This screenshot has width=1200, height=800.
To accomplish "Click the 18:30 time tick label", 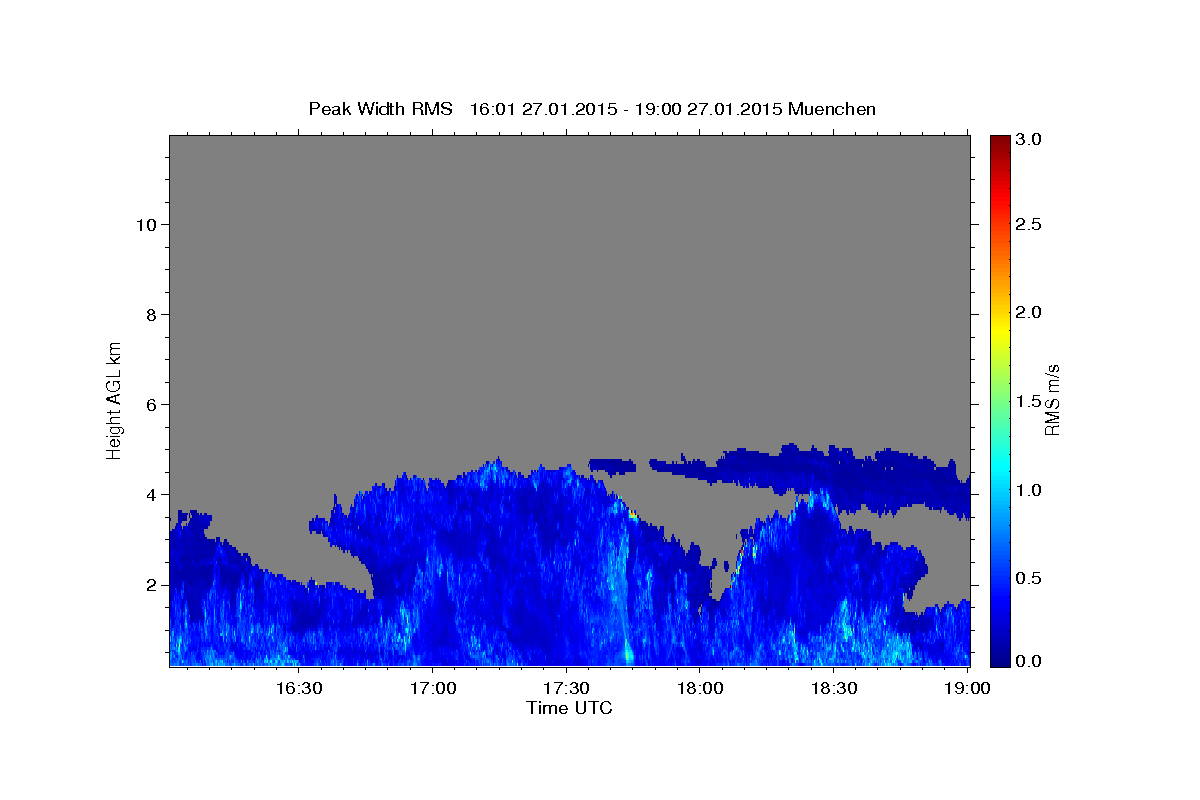I will [834, 688].
